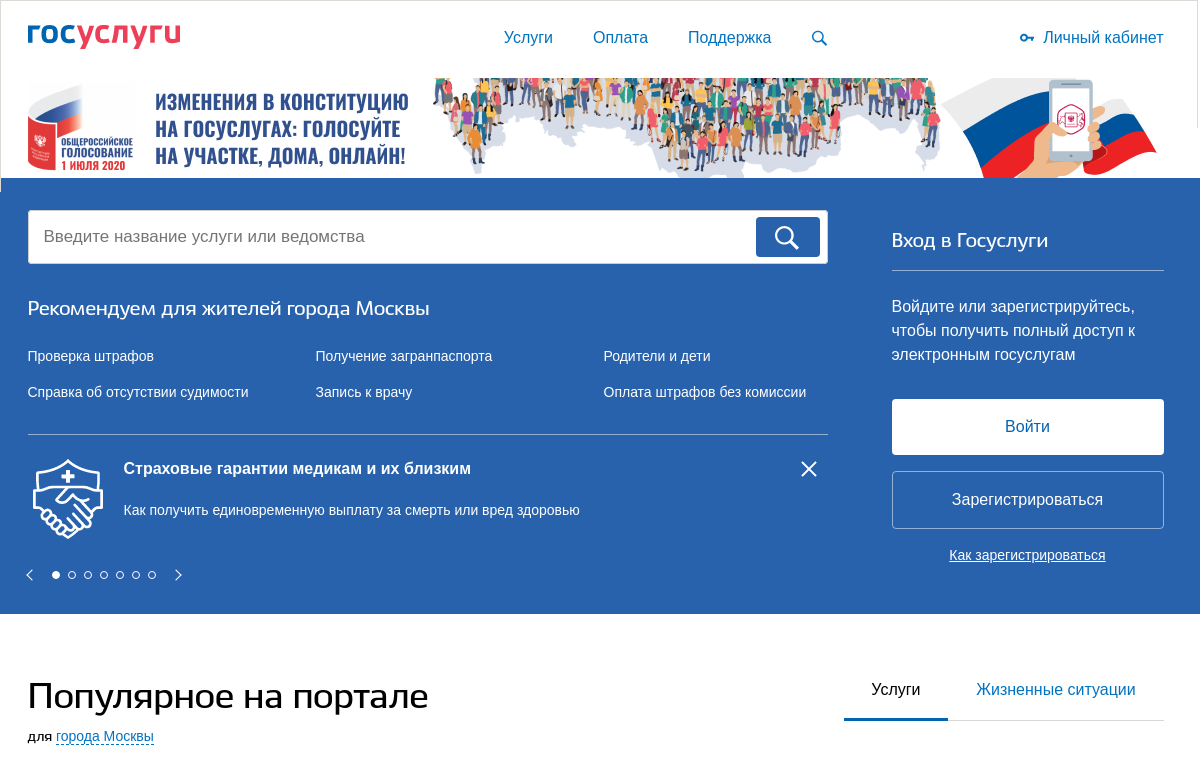Open the Услуги menu in header
The image size is (1200, 764).
(x=528, y=38)
